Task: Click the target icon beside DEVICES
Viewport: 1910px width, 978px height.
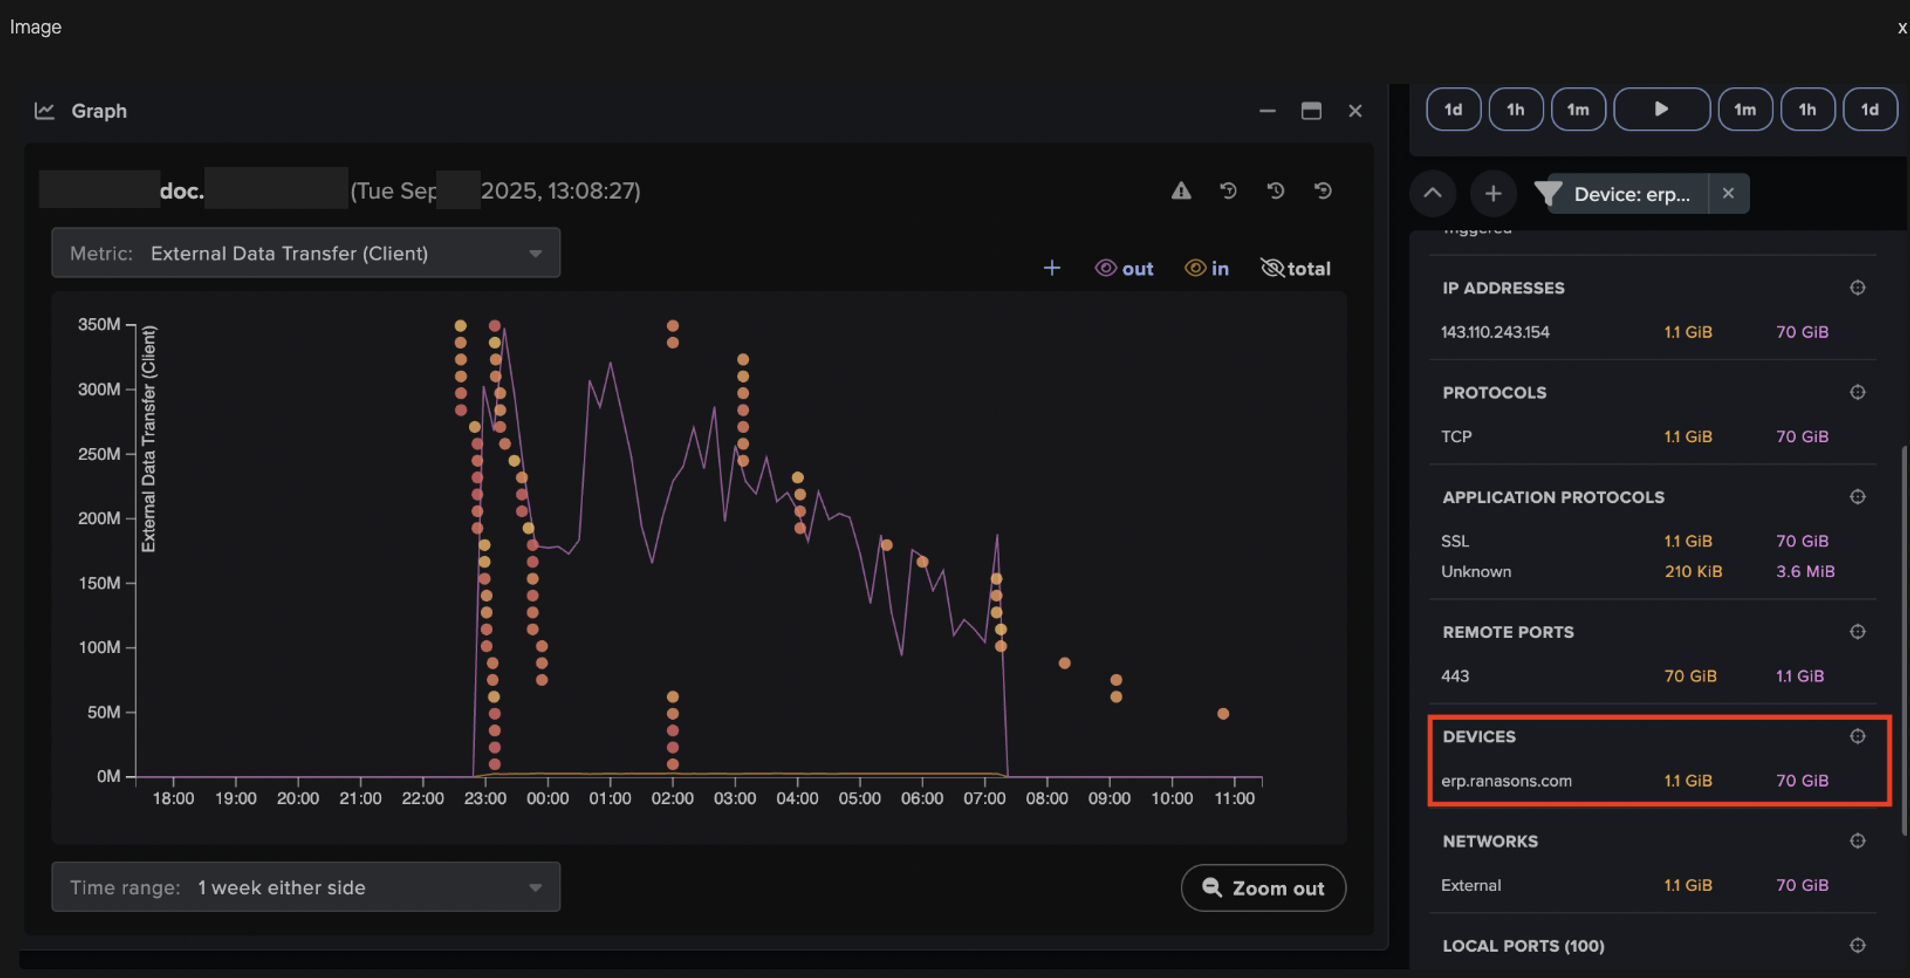Action: click(1857, 736)
